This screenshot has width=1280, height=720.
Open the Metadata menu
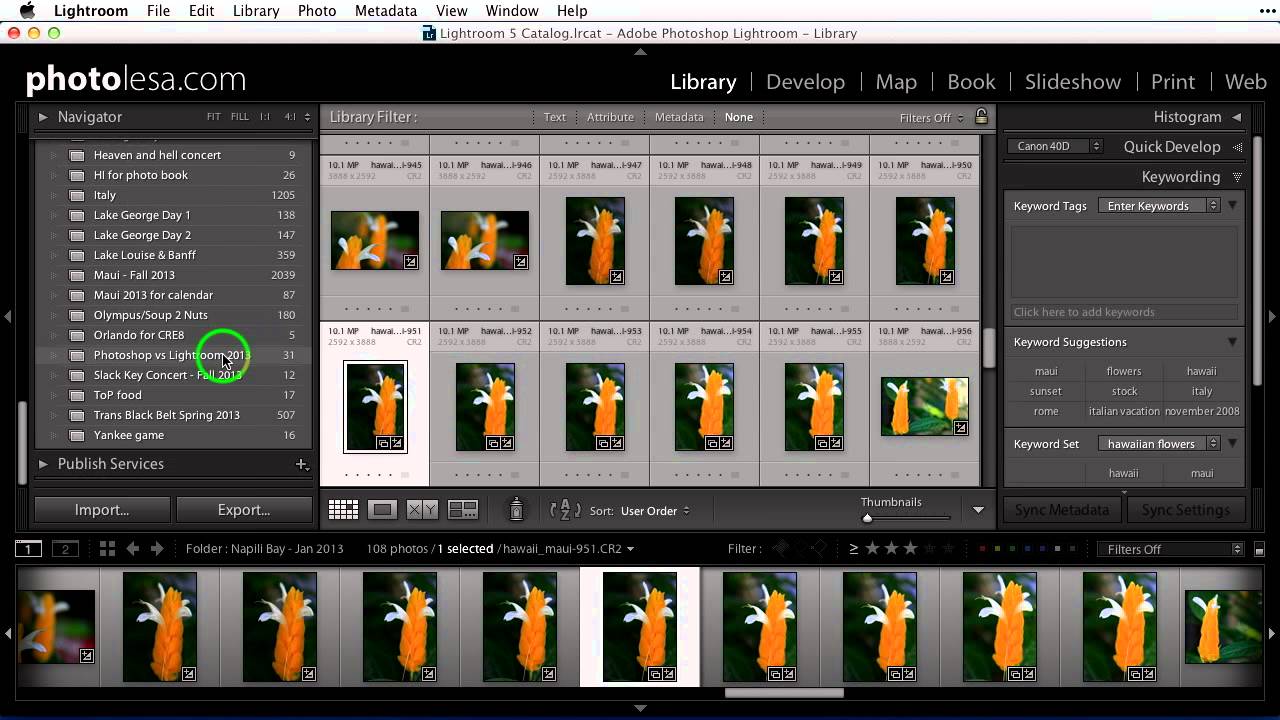[x=386, y=11]
